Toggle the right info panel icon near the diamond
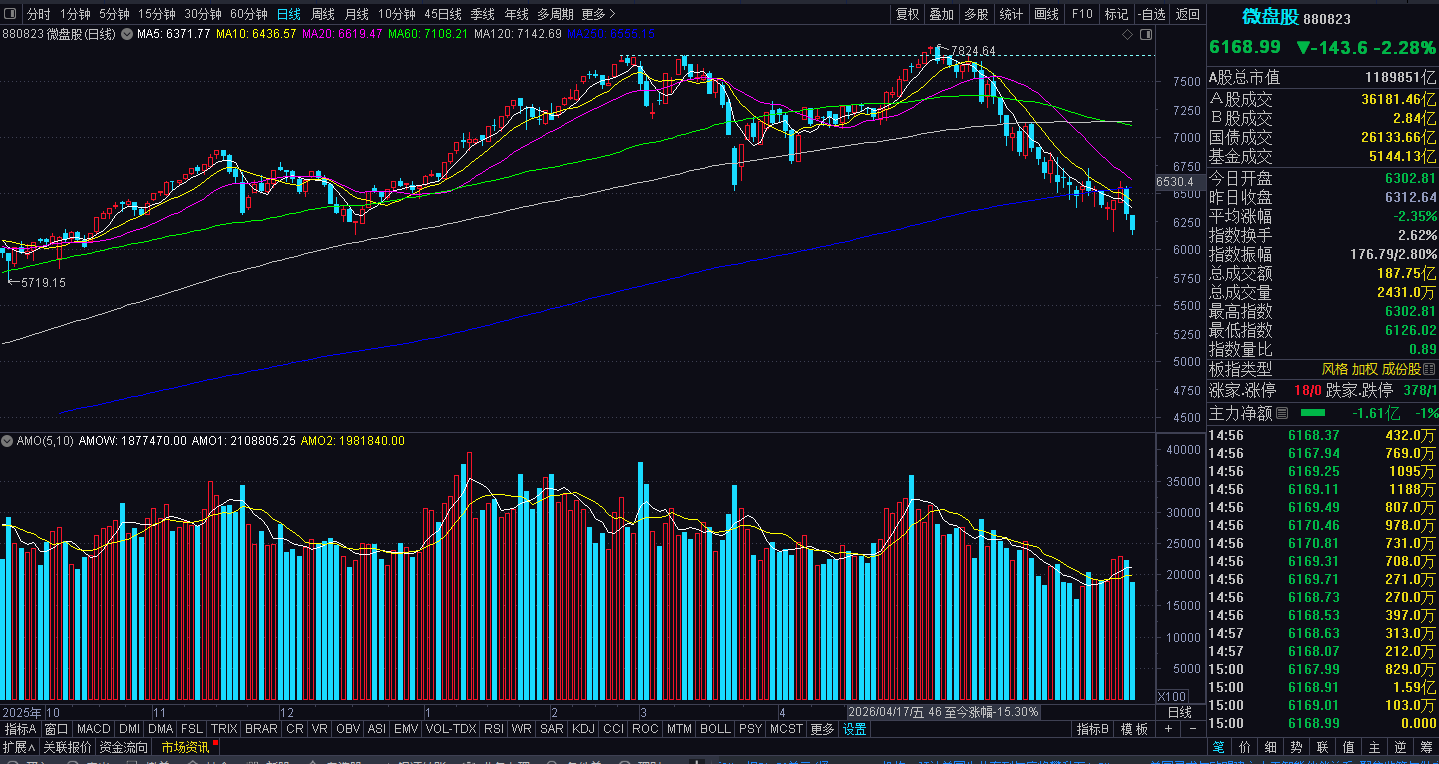Screen dimensions: 1439x764 click(x=1146, y=34)
